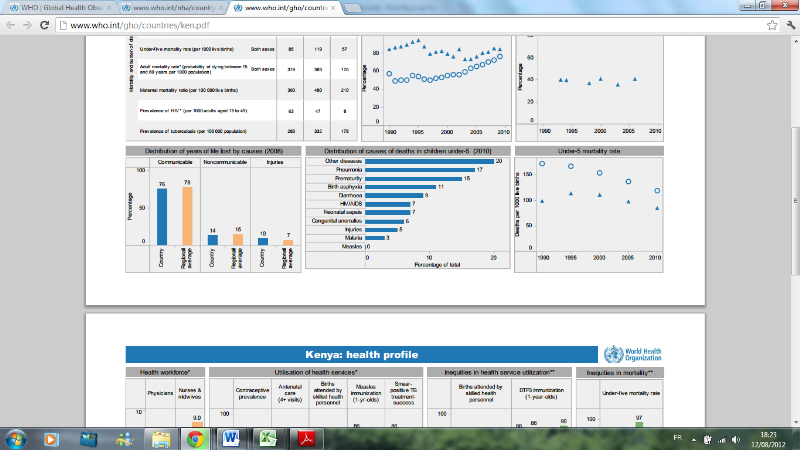Switch to Microsoft Word in taskbar
The width and height of the screenshot is (800, 450).
pos(231,439)
